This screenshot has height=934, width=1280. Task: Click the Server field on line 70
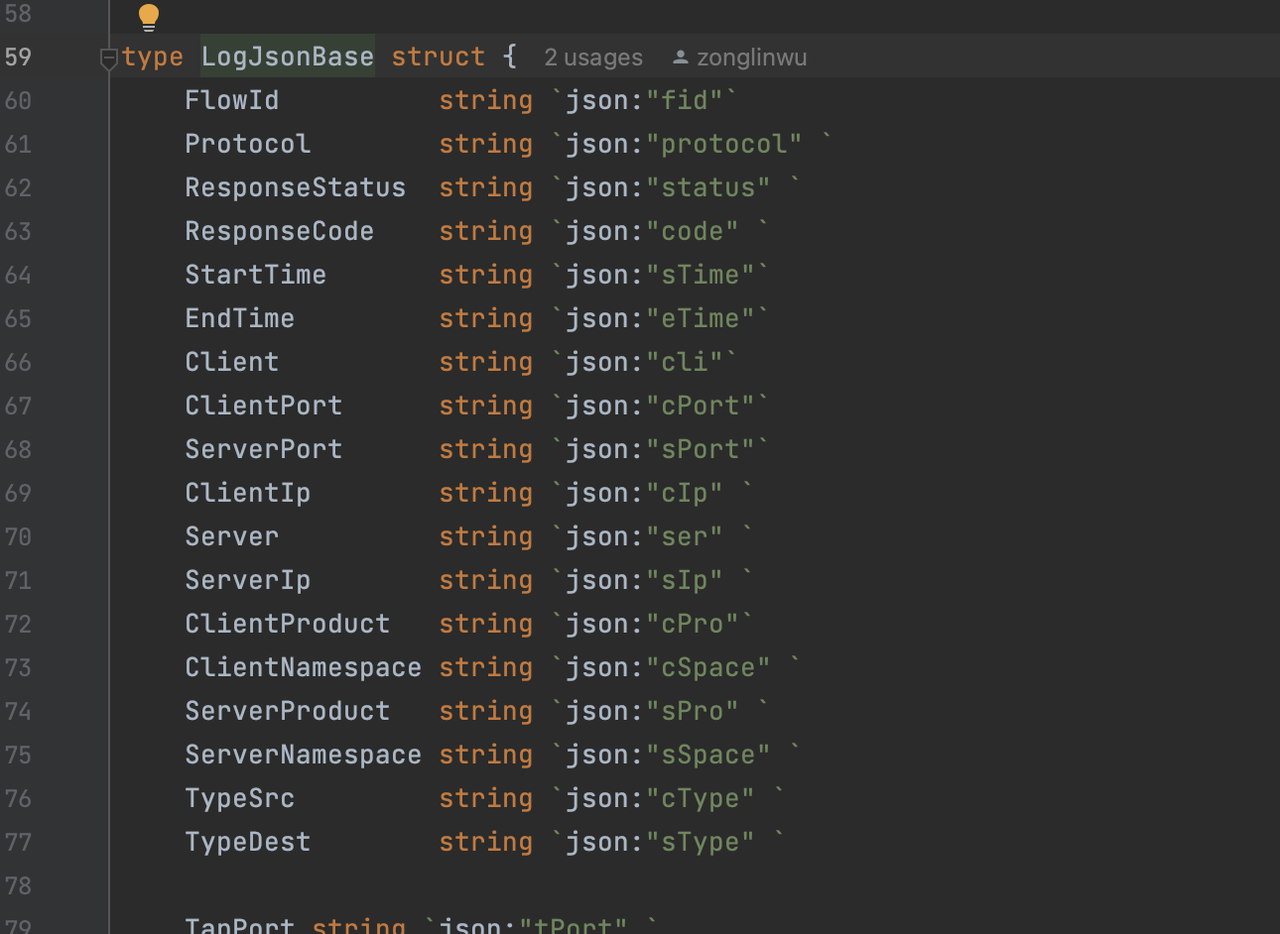[232, 536]
